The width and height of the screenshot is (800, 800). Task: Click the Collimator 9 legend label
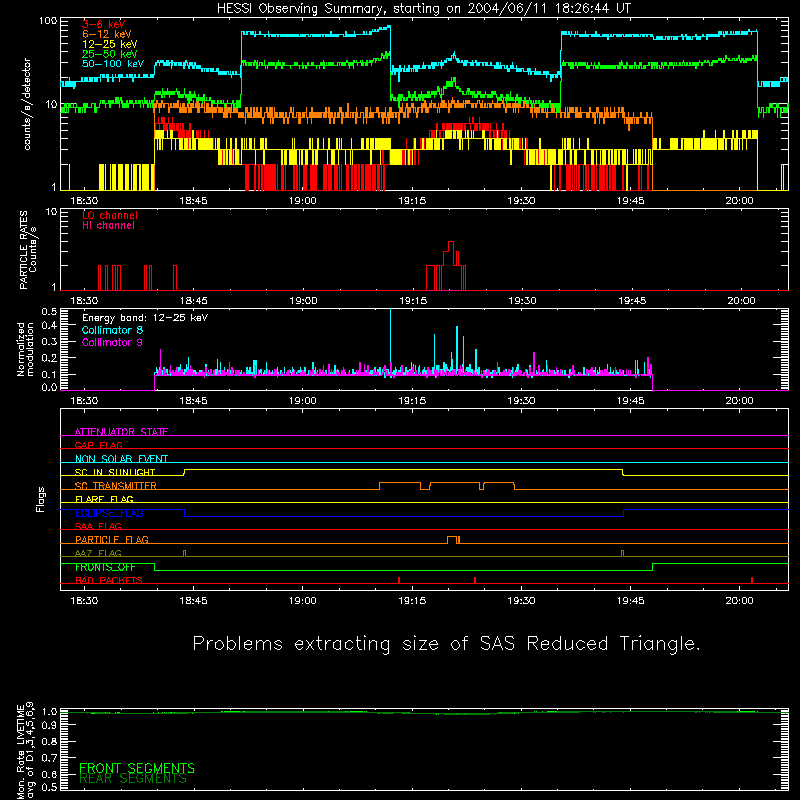point(112,342)
